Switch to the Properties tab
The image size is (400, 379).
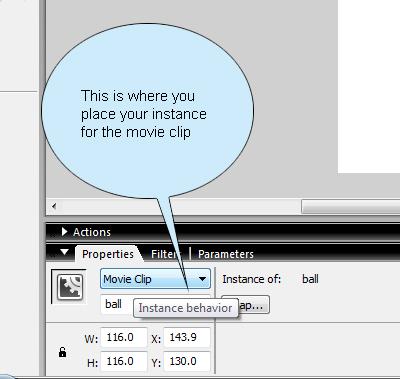click(x=108, y=254)
